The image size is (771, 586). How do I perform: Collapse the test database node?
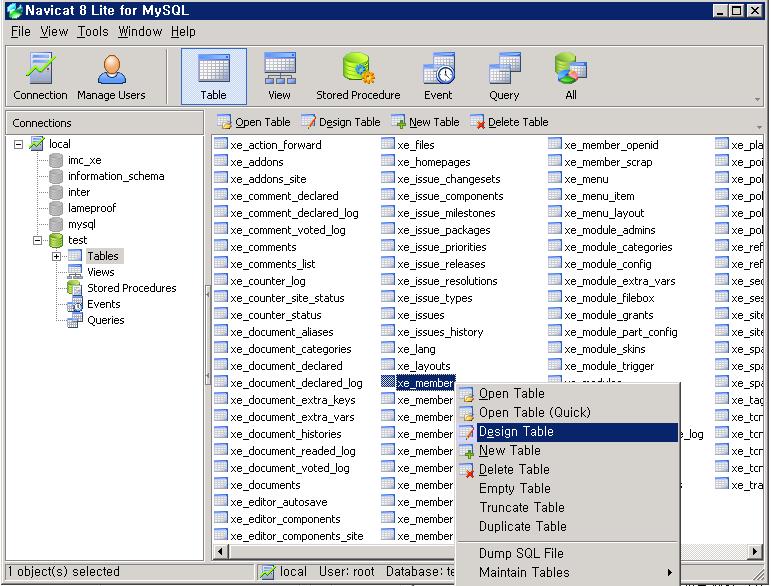coord(37,240)
